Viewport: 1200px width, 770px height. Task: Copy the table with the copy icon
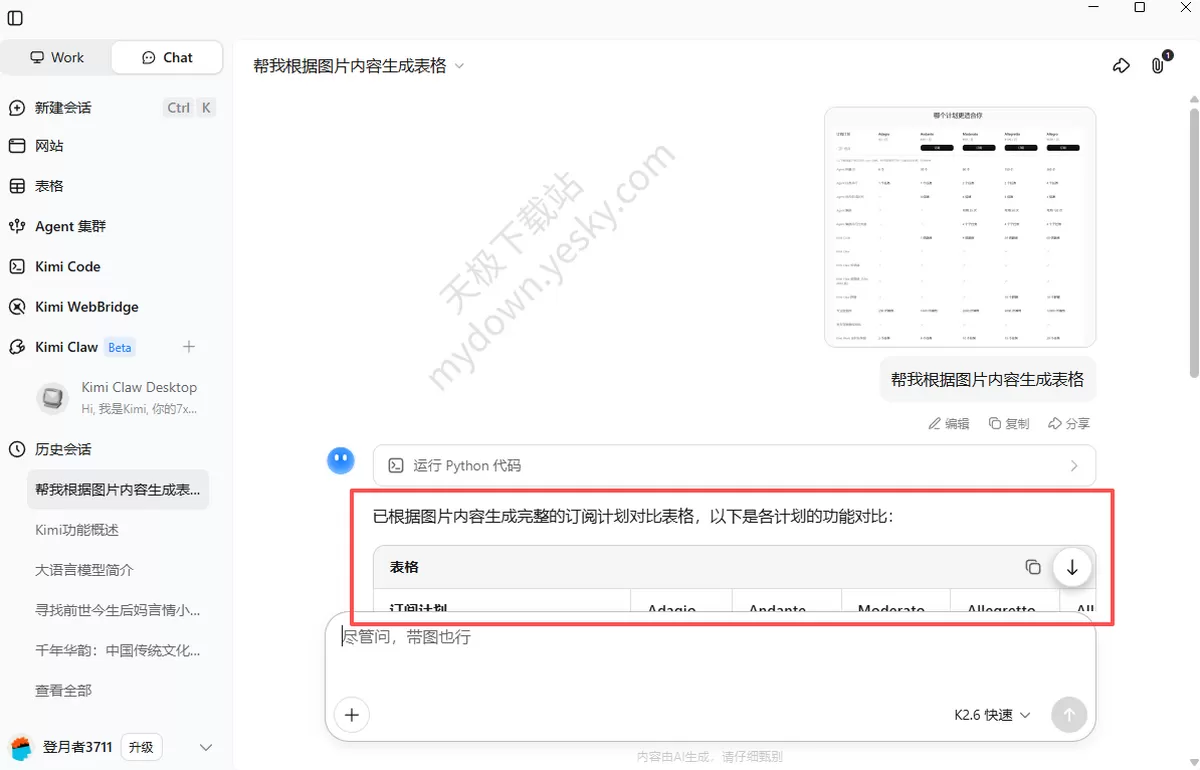(x=1033, y=567)
